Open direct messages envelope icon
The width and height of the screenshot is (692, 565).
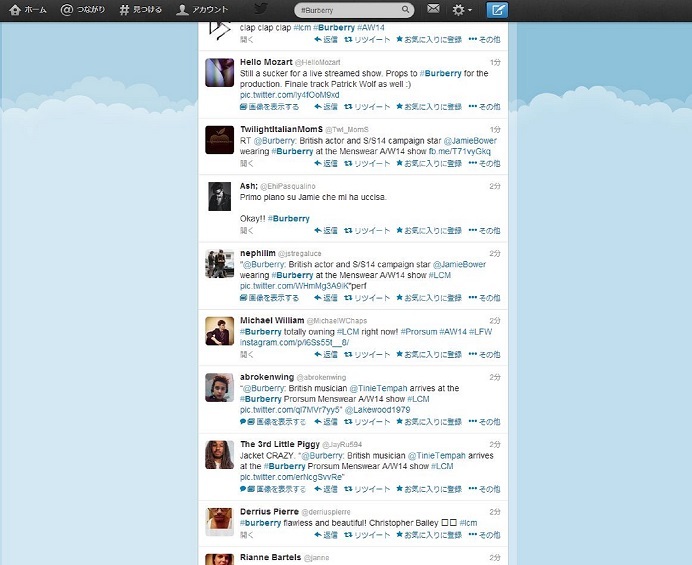click(433, 9)
